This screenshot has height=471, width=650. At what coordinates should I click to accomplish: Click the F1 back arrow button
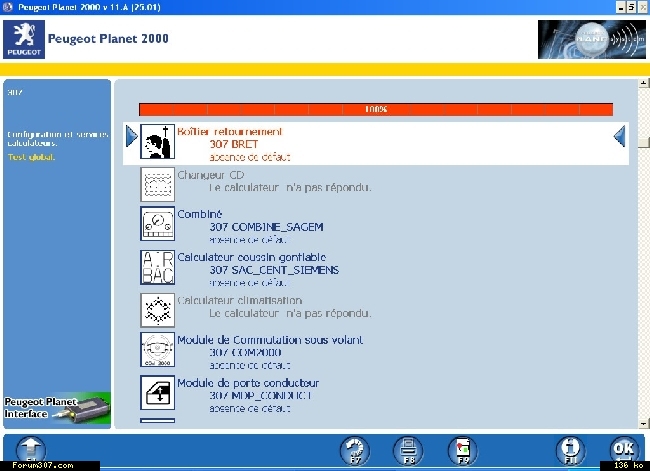31,449
